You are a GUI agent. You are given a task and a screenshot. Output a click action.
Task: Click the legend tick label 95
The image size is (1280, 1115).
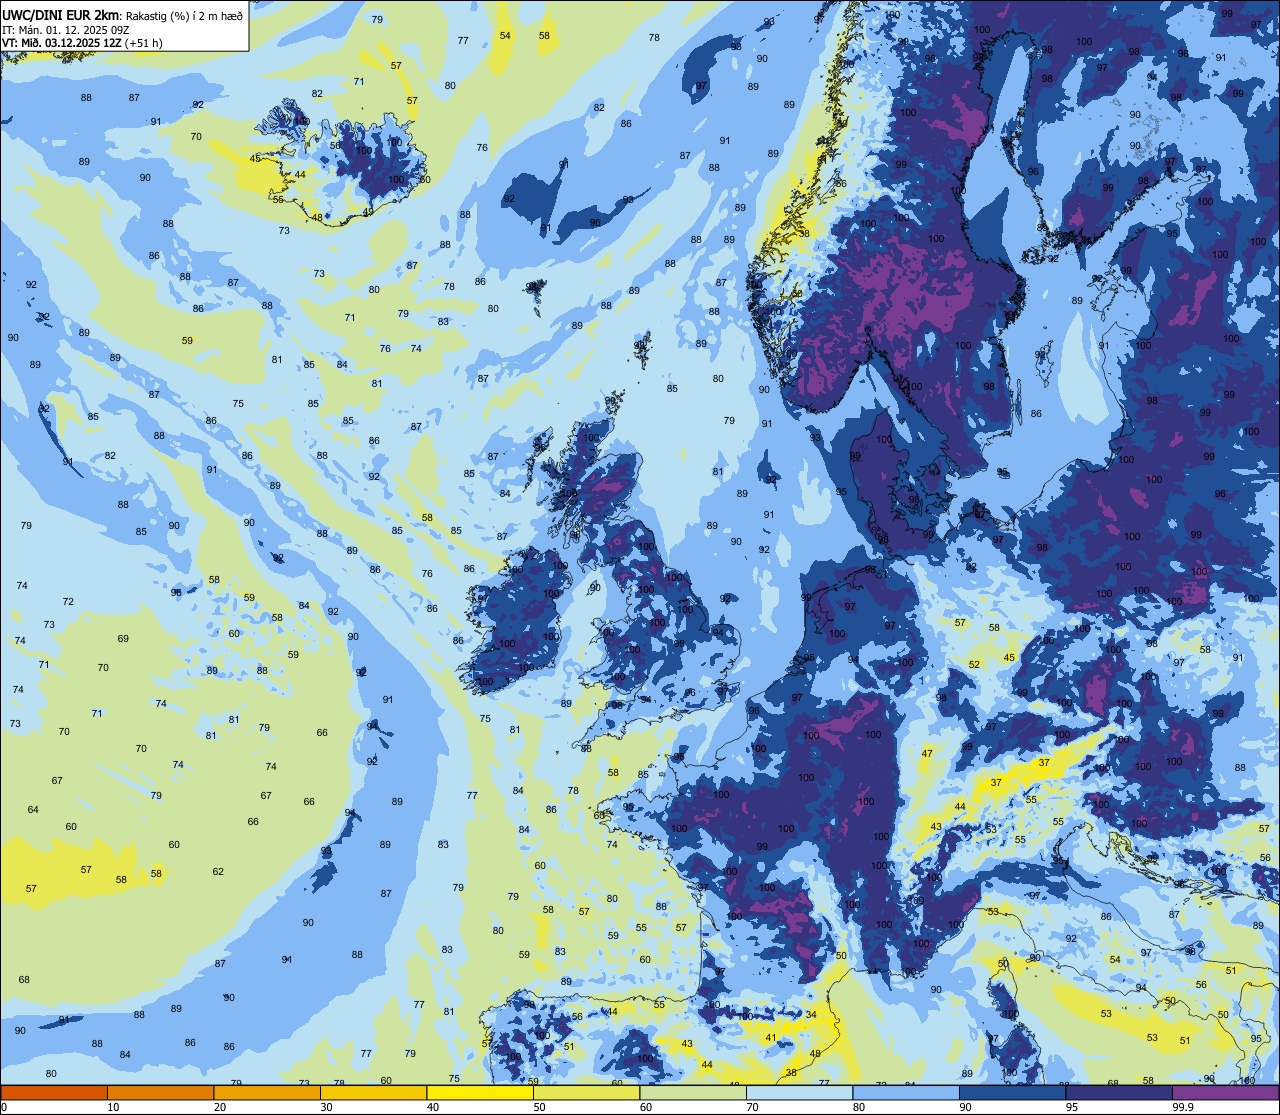[x=1072, y=1107]
